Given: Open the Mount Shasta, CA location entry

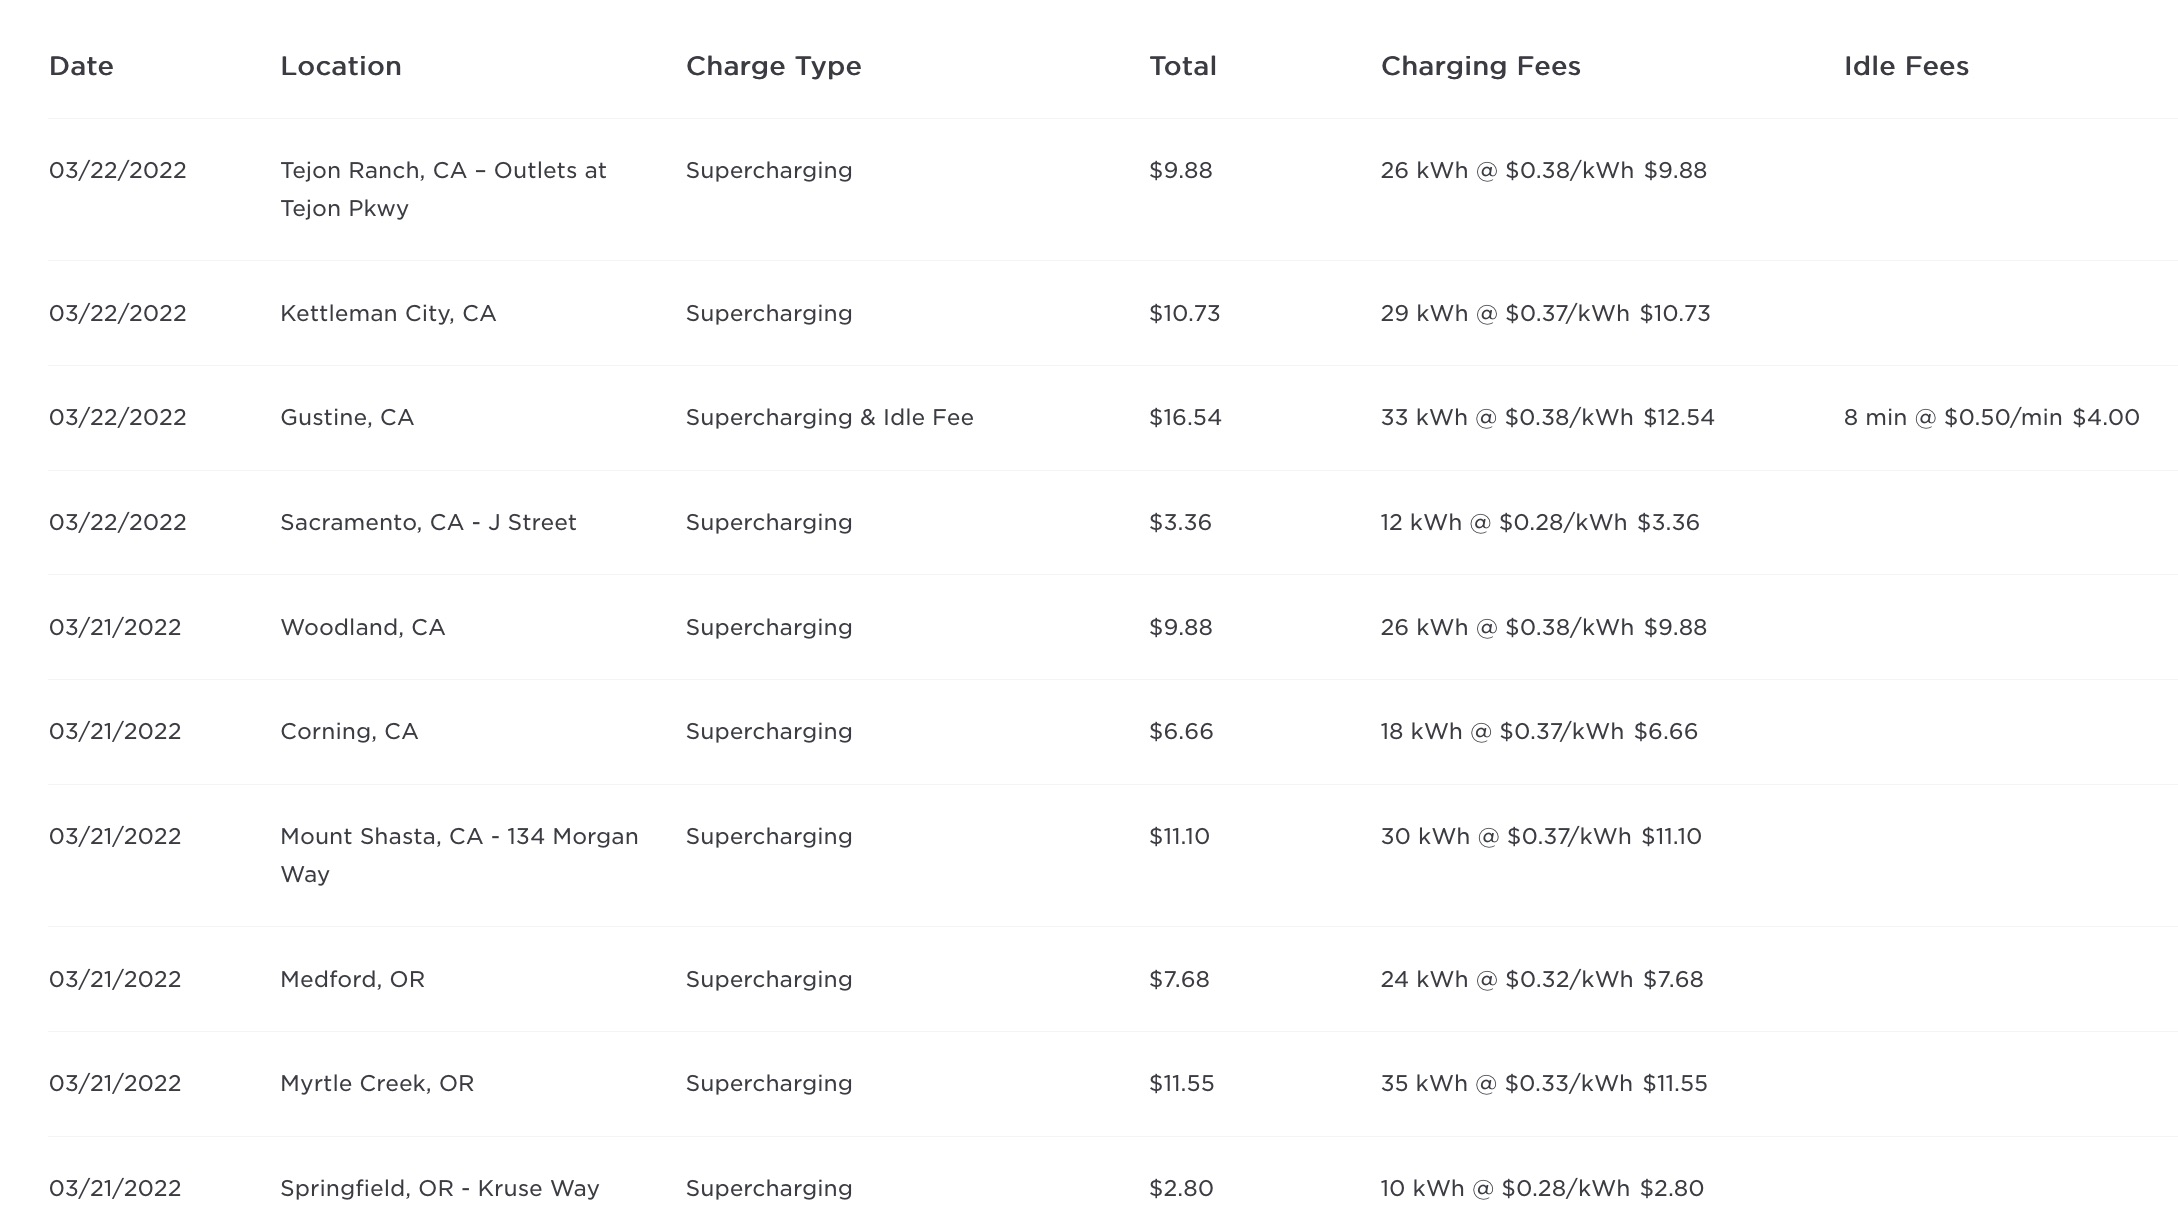Looking at the screenshot, I should [x=459, y=855].
